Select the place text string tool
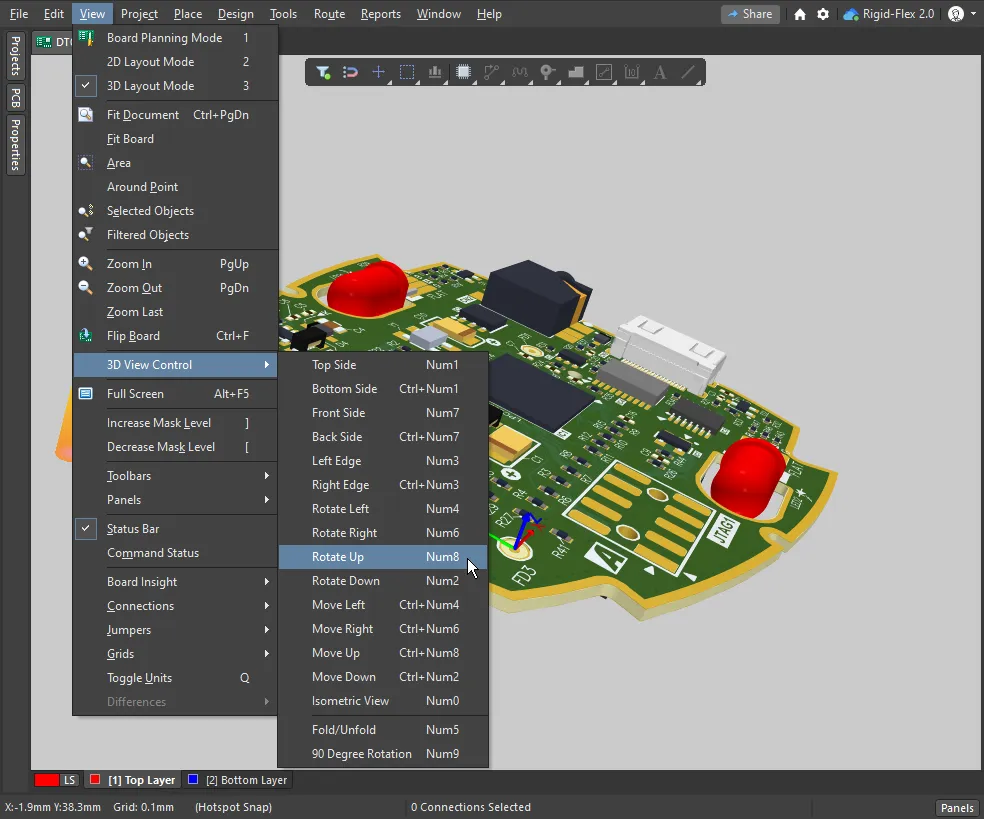This screenshot has height=819, width=984. 659,72
